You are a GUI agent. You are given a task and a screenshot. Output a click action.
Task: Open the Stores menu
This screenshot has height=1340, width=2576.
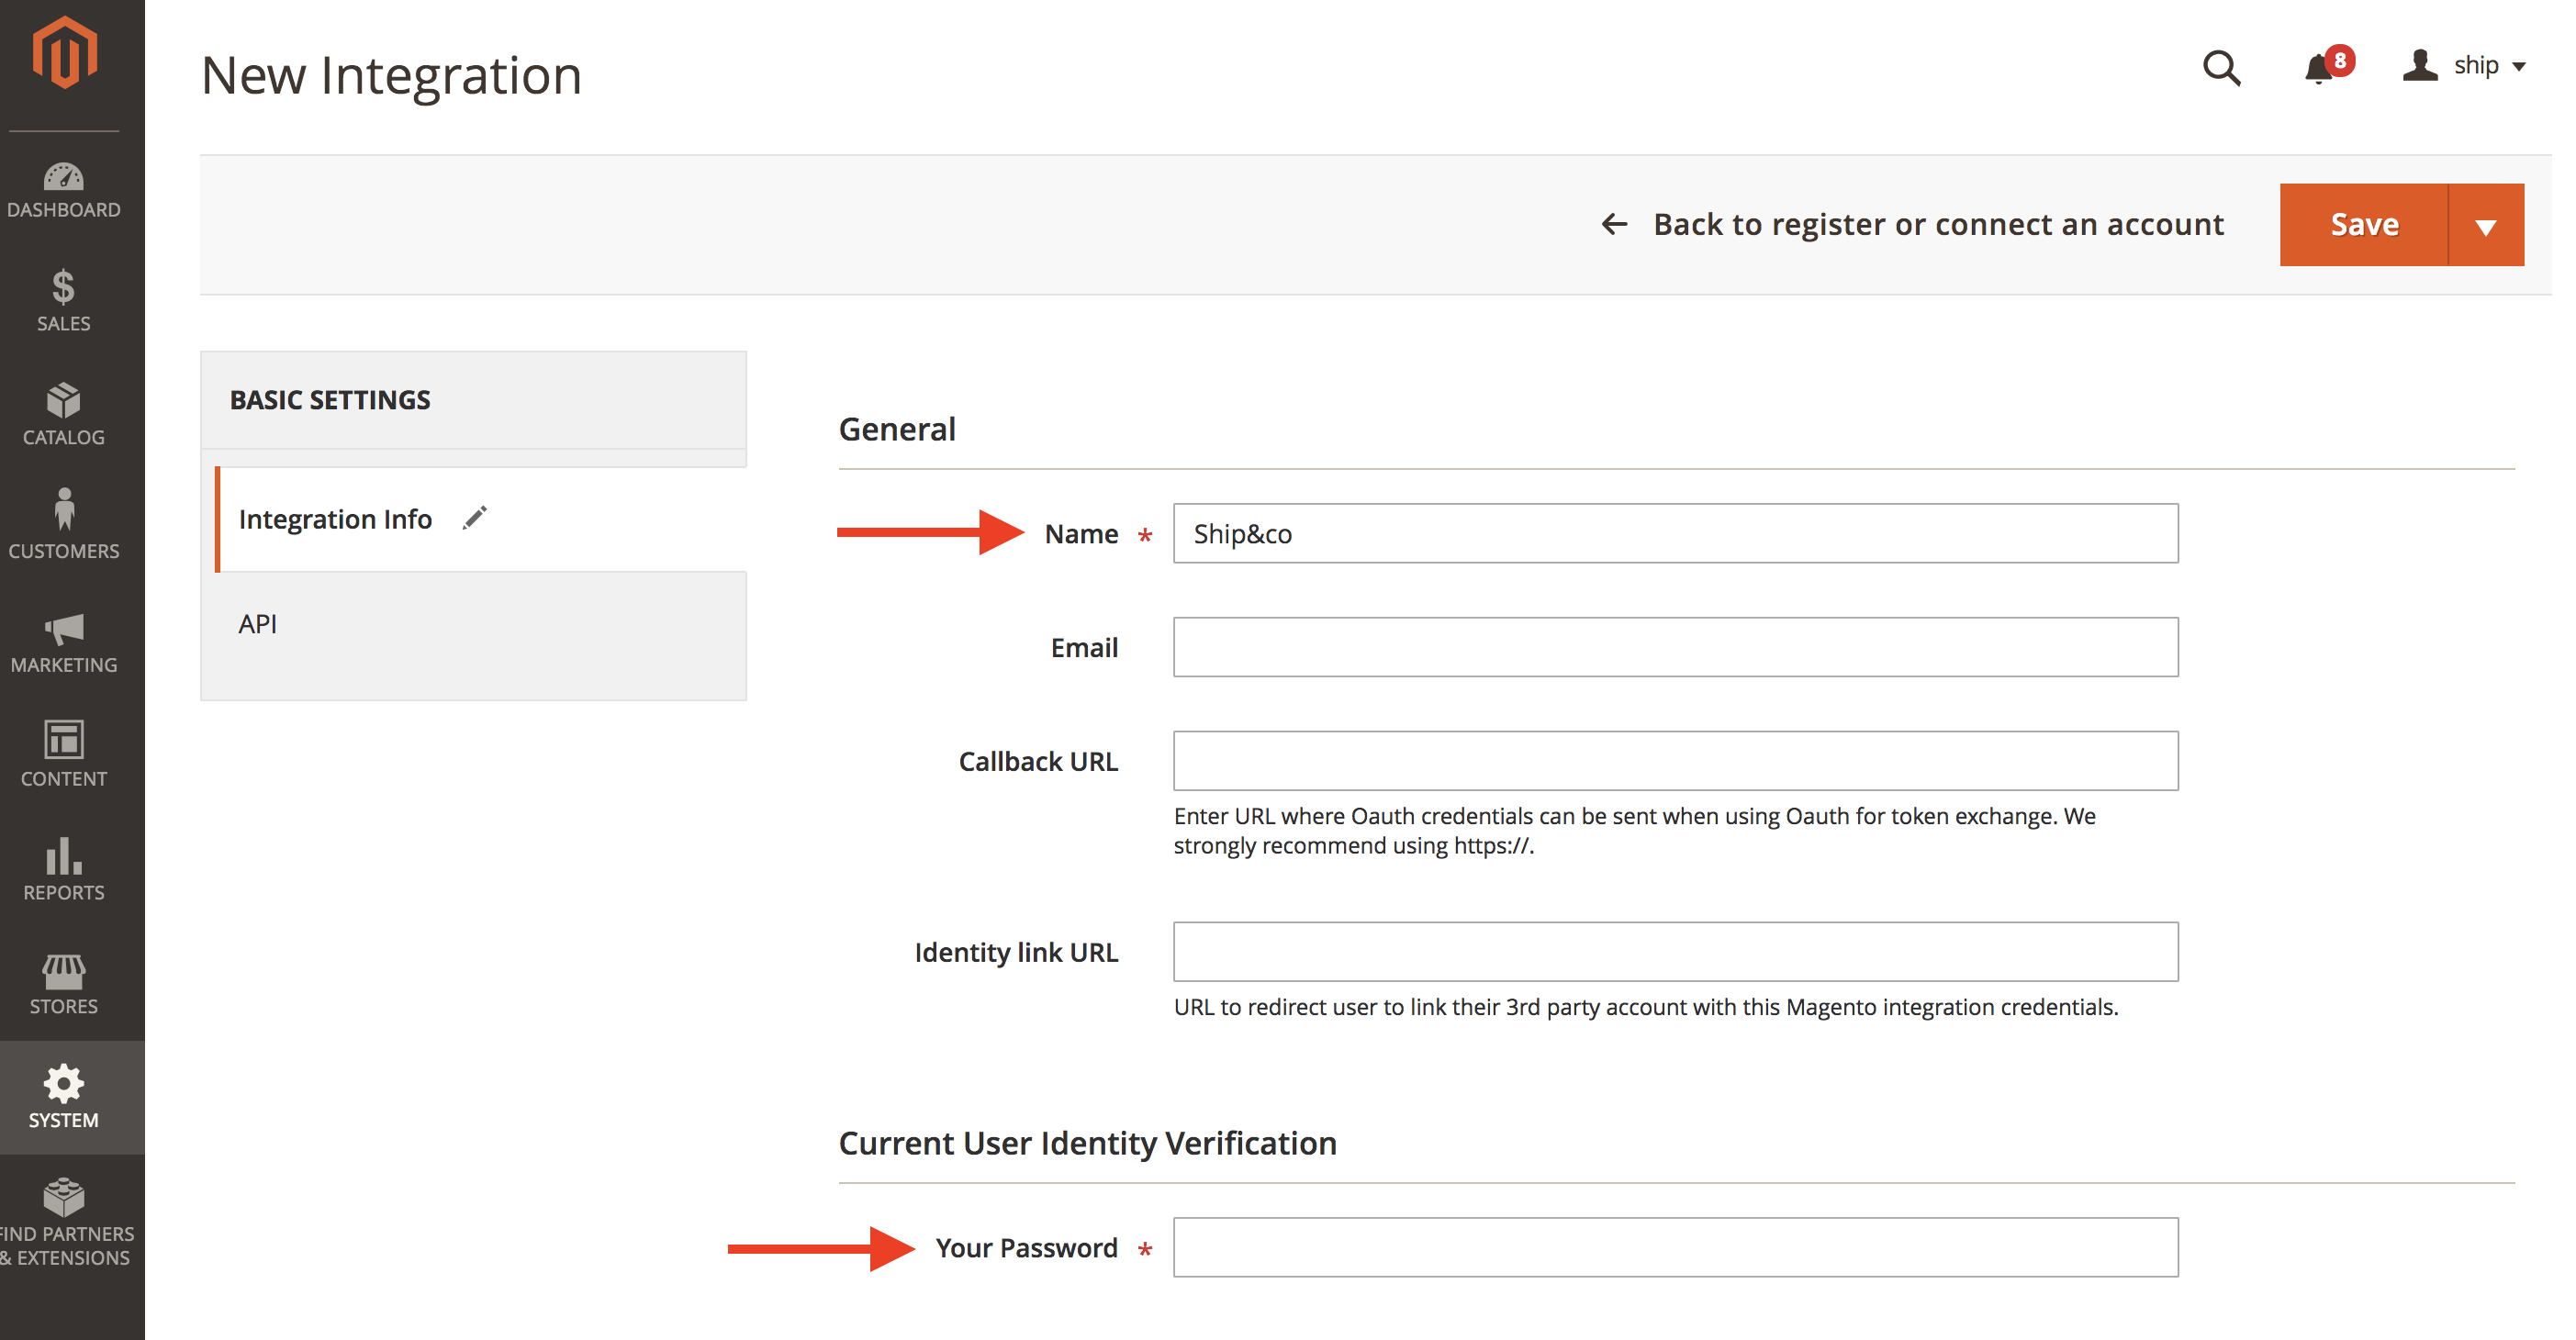point(64,983)
